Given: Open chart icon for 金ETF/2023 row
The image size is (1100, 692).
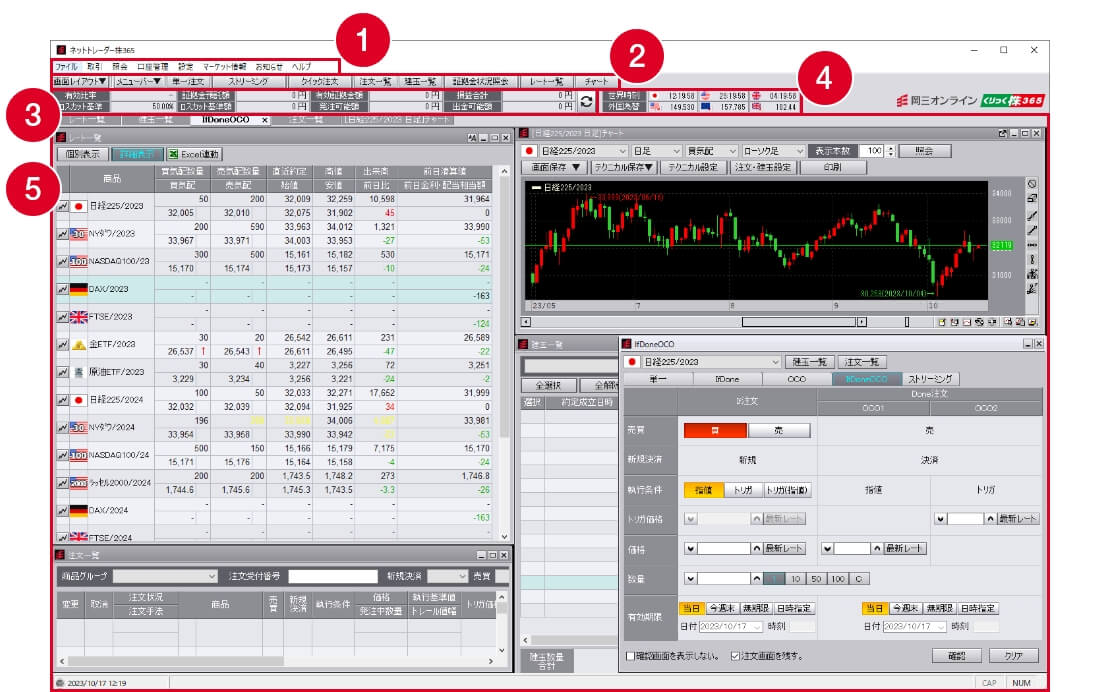Looking at the screenshot, I should click(62, 345).
